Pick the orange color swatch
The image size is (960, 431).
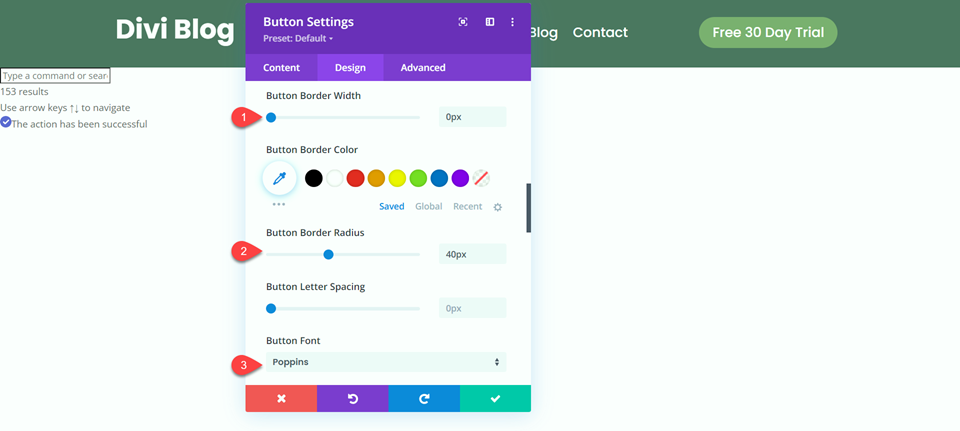(376, 178)
